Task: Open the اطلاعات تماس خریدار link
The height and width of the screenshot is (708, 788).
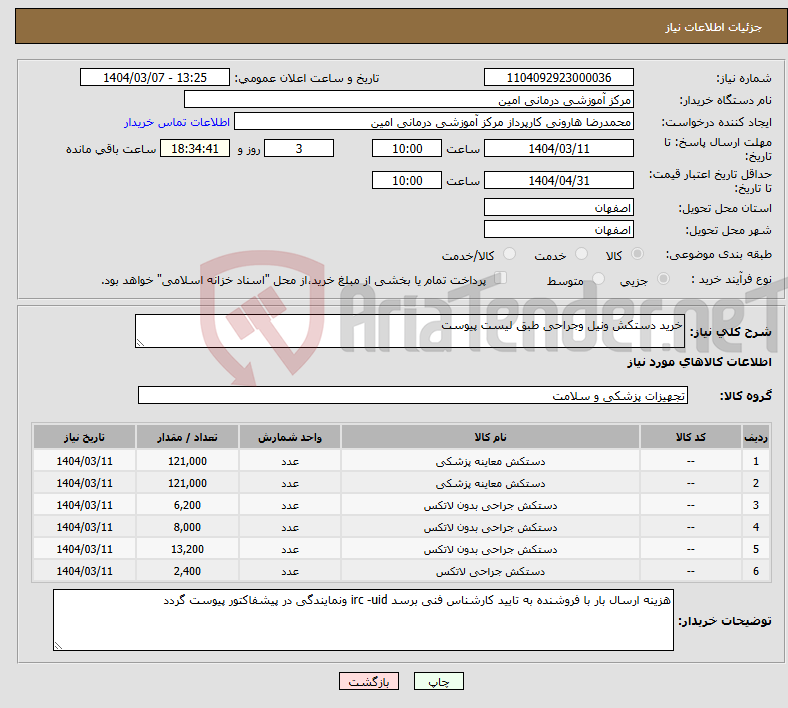Action: pos(177,122)
